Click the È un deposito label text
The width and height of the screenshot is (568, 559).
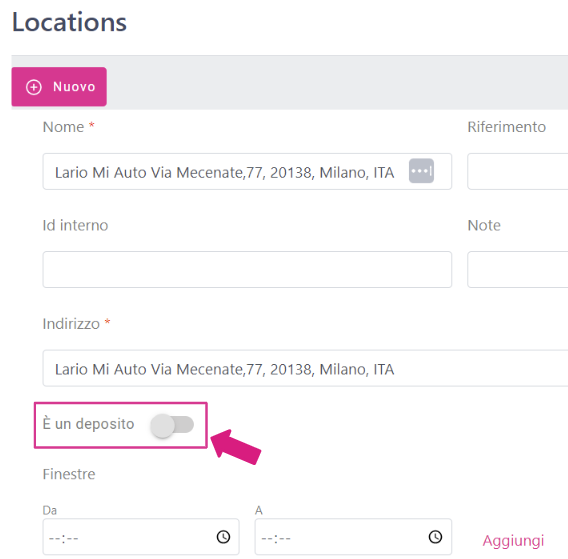88,424
